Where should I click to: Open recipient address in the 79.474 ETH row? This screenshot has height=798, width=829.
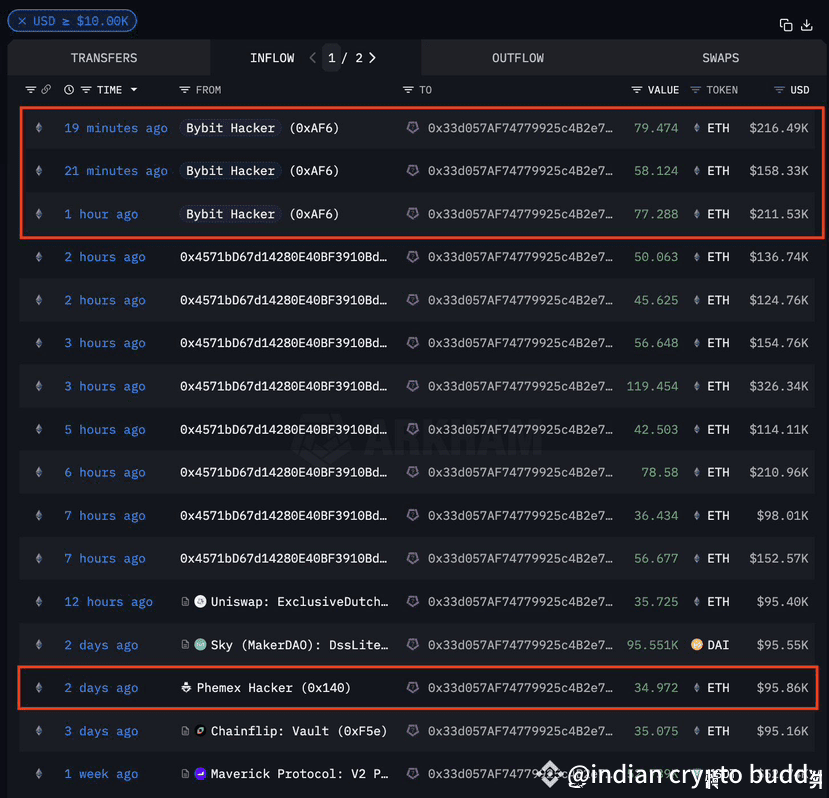pyautogui.click(x=520, y=128)
